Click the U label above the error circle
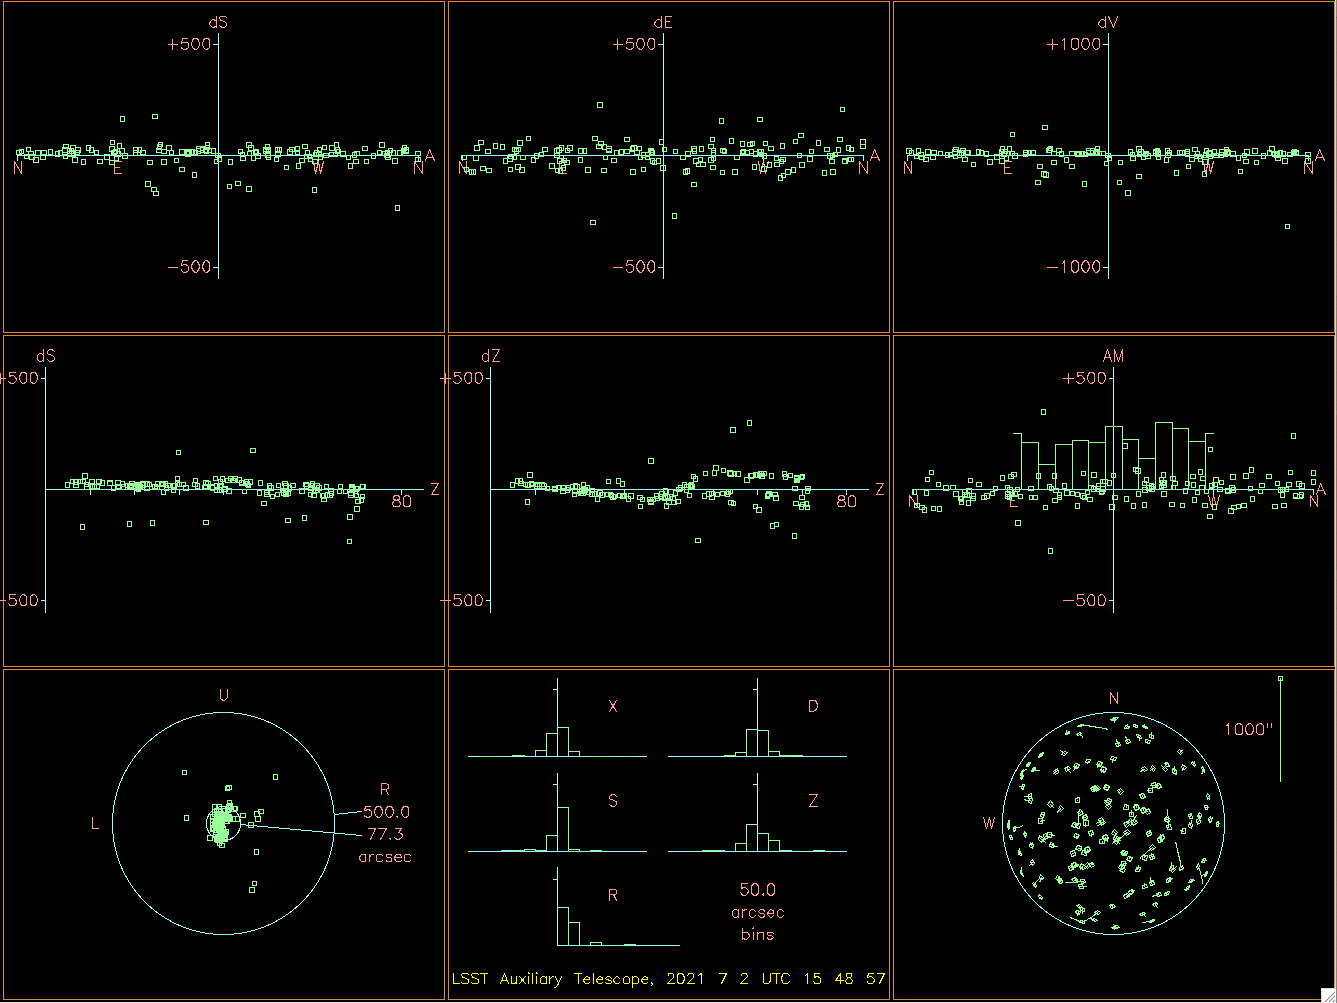This screenshot has width=1337, height=1003. (223, 695)
